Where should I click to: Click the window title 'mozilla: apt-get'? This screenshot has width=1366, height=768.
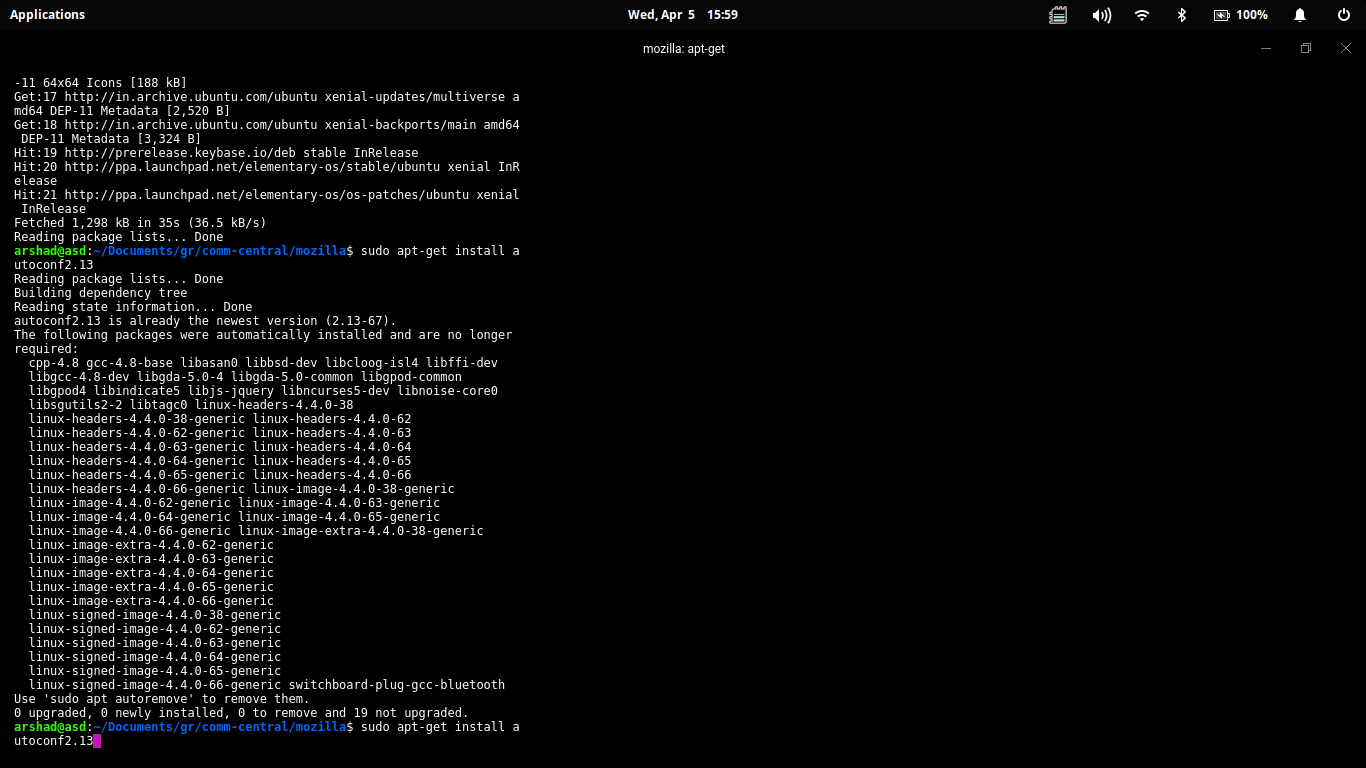coord(684,48)
